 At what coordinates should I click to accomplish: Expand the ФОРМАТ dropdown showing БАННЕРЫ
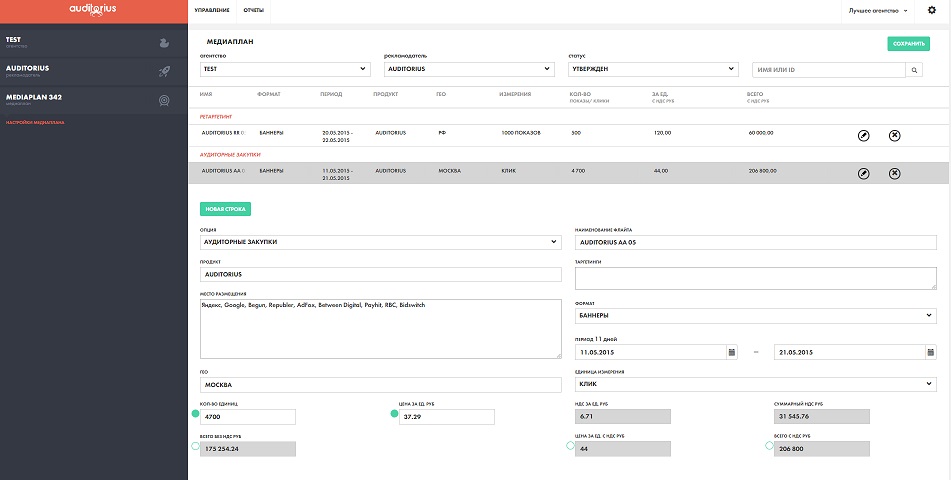(x=755, y=315)
